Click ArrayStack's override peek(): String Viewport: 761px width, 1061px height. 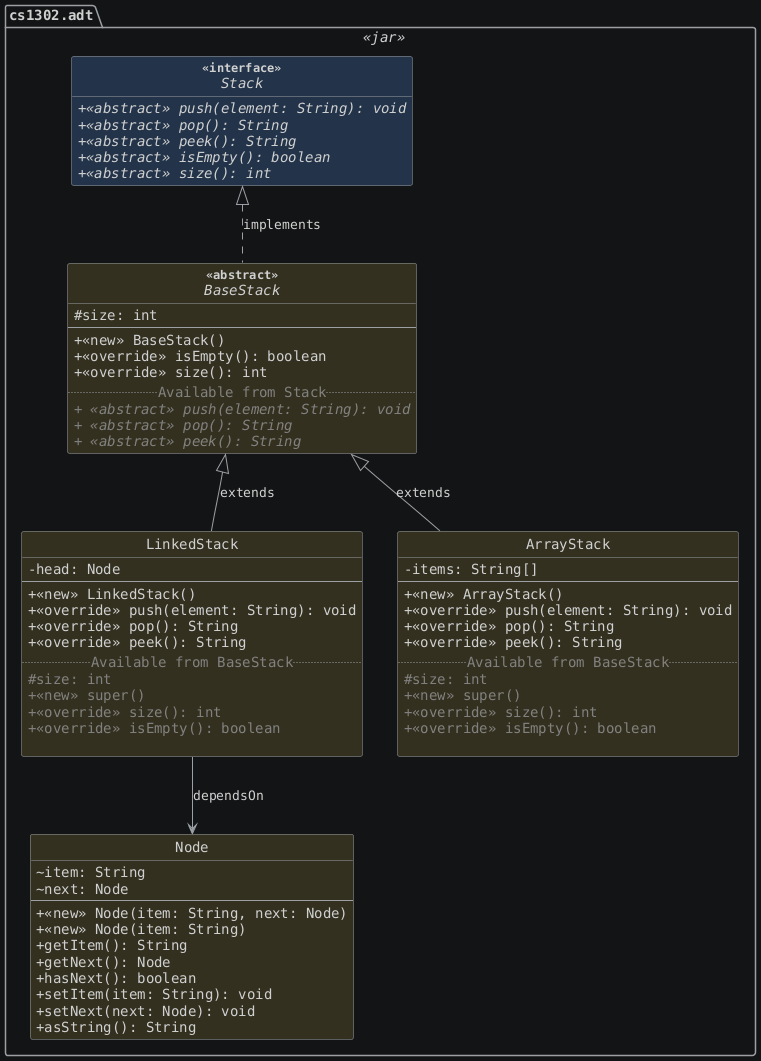pos(513,643)
